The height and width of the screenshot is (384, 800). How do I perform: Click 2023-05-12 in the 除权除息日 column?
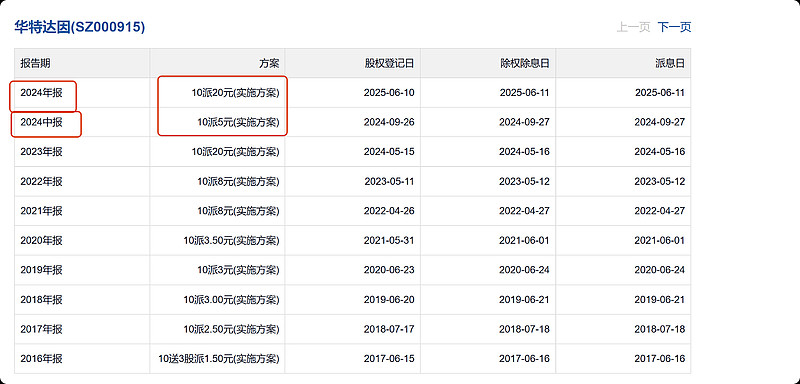(x=524, y=181)
